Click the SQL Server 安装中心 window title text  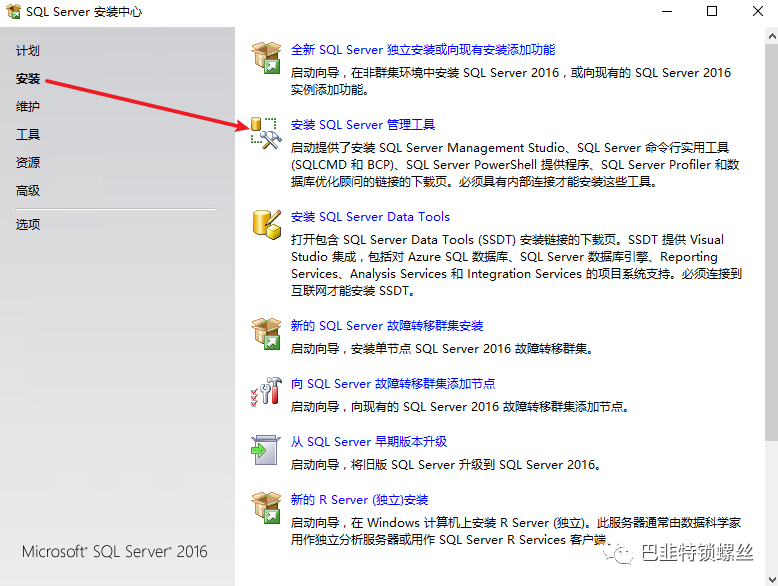(x=84, y=11)
